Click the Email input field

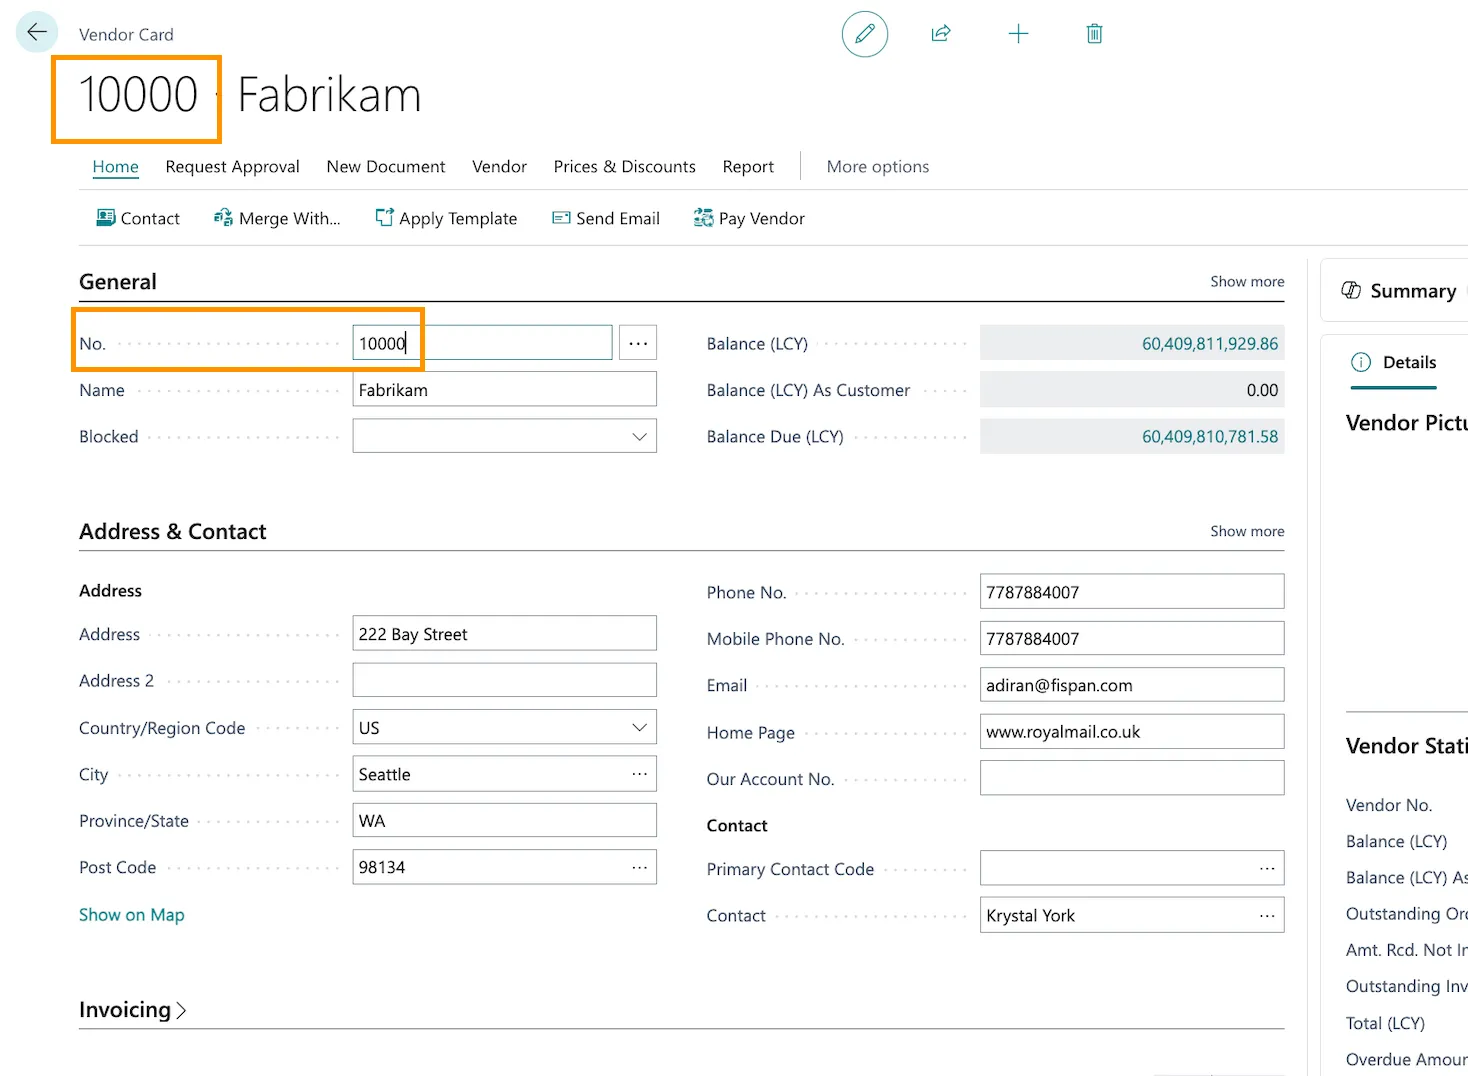1132,685
